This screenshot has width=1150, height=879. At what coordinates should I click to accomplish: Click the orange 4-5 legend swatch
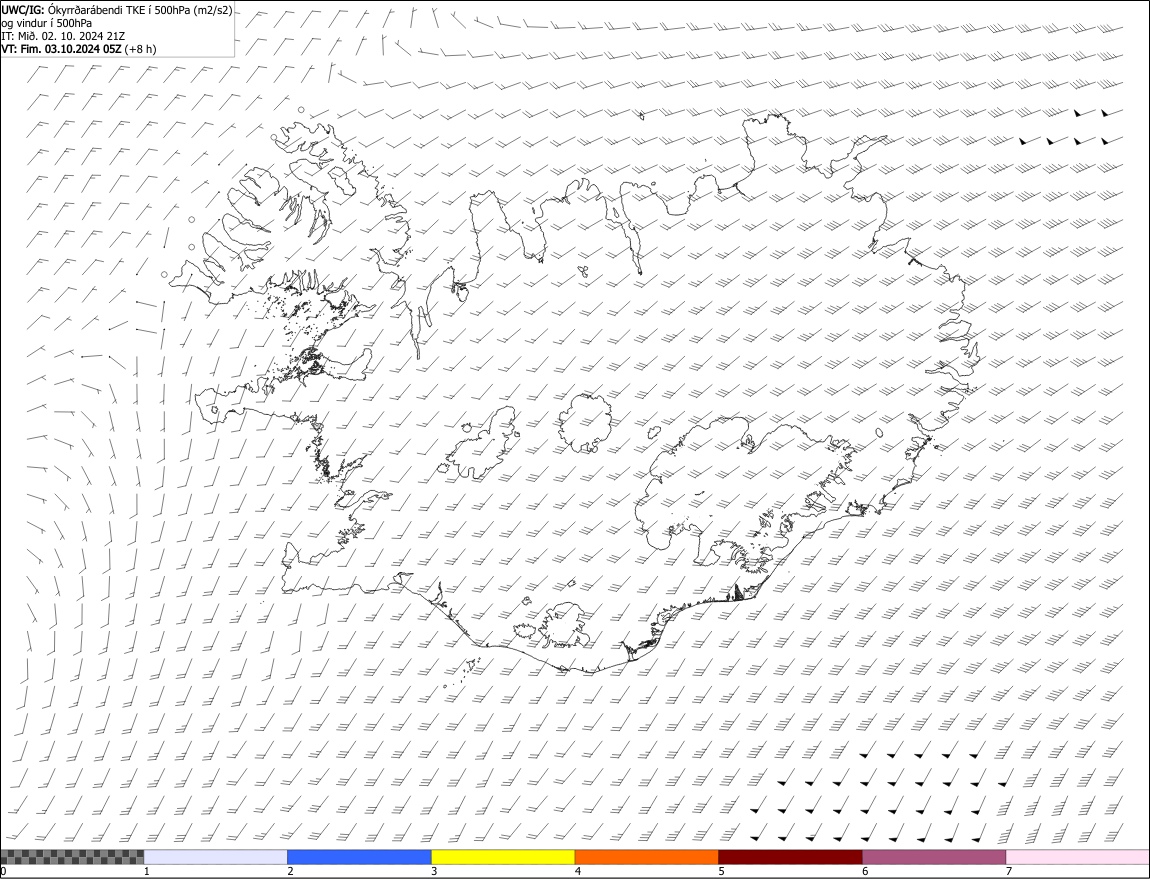[x=647, y=857]
